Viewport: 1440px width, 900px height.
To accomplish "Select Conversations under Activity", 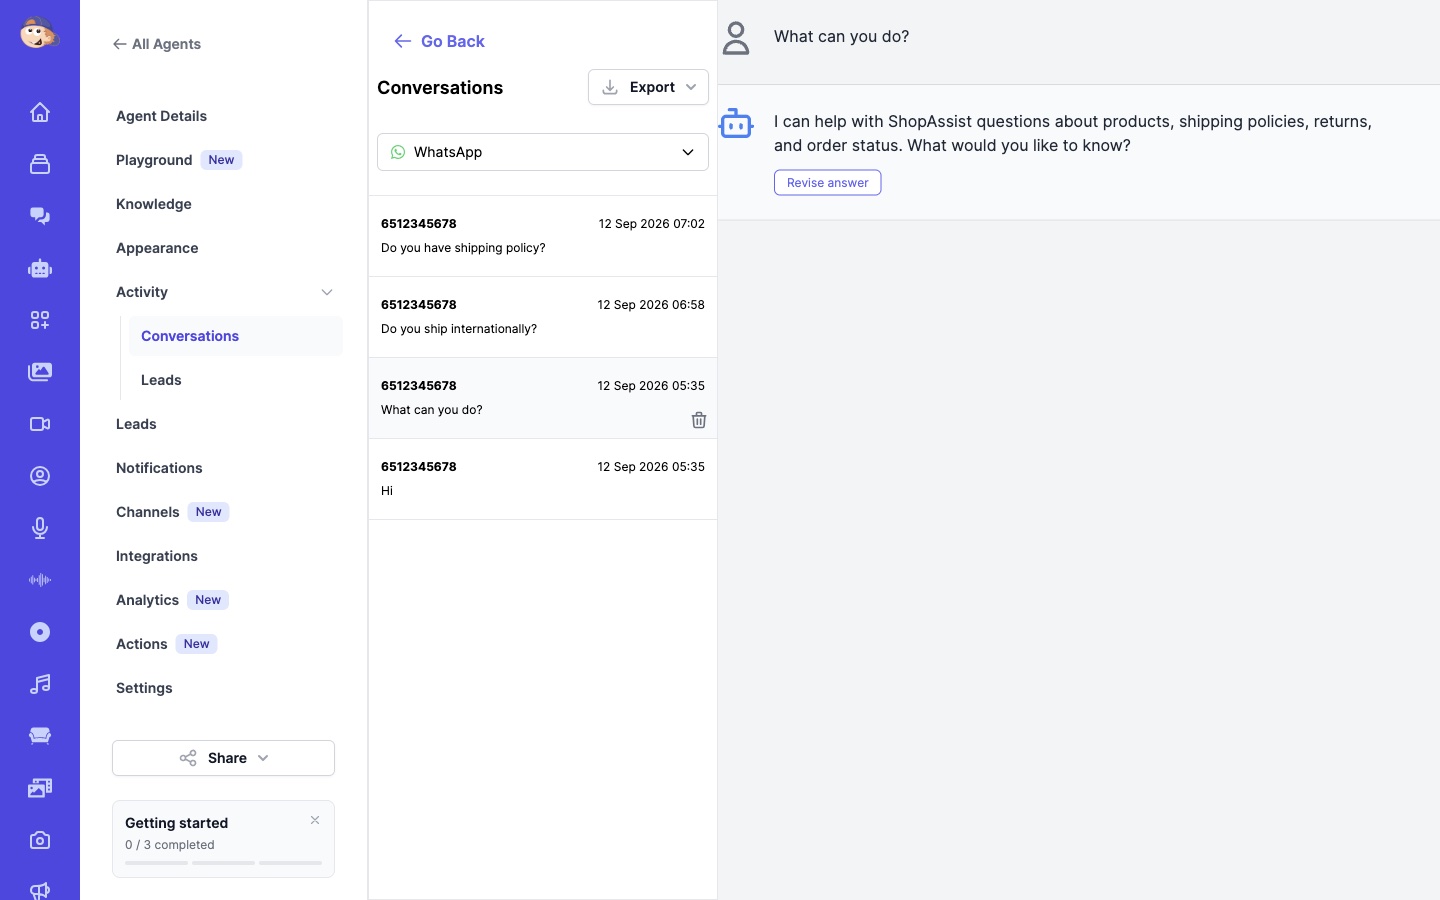I will pos(236,336).
